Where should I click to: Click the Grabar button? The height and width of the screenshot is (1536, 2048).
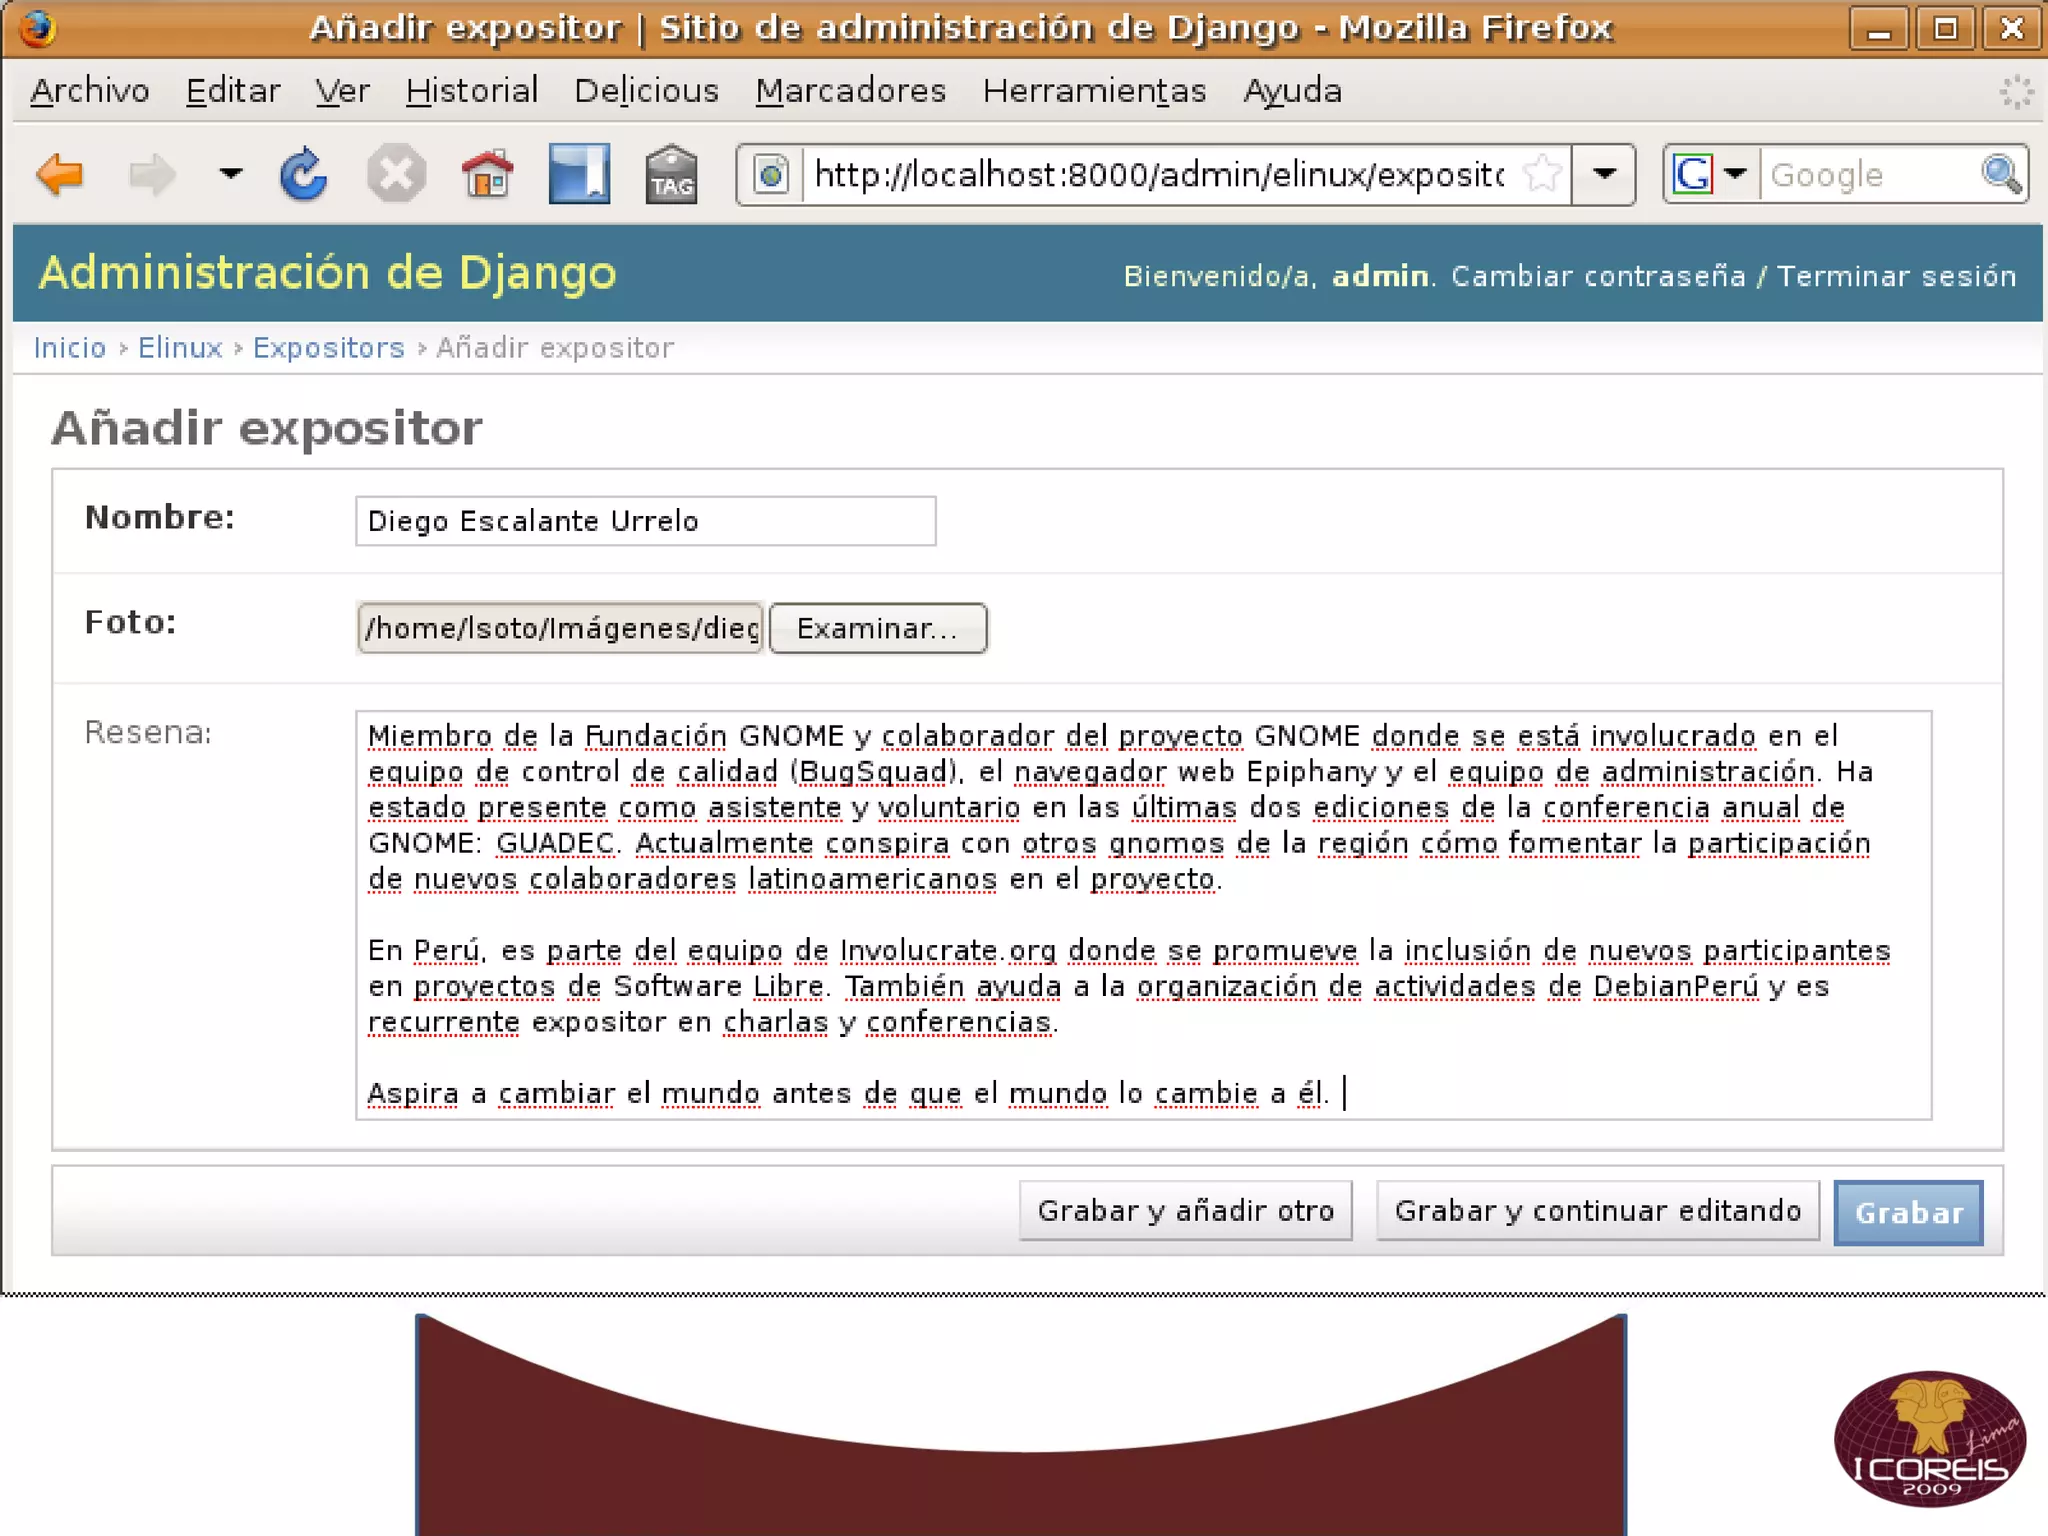[1908, 1212]
